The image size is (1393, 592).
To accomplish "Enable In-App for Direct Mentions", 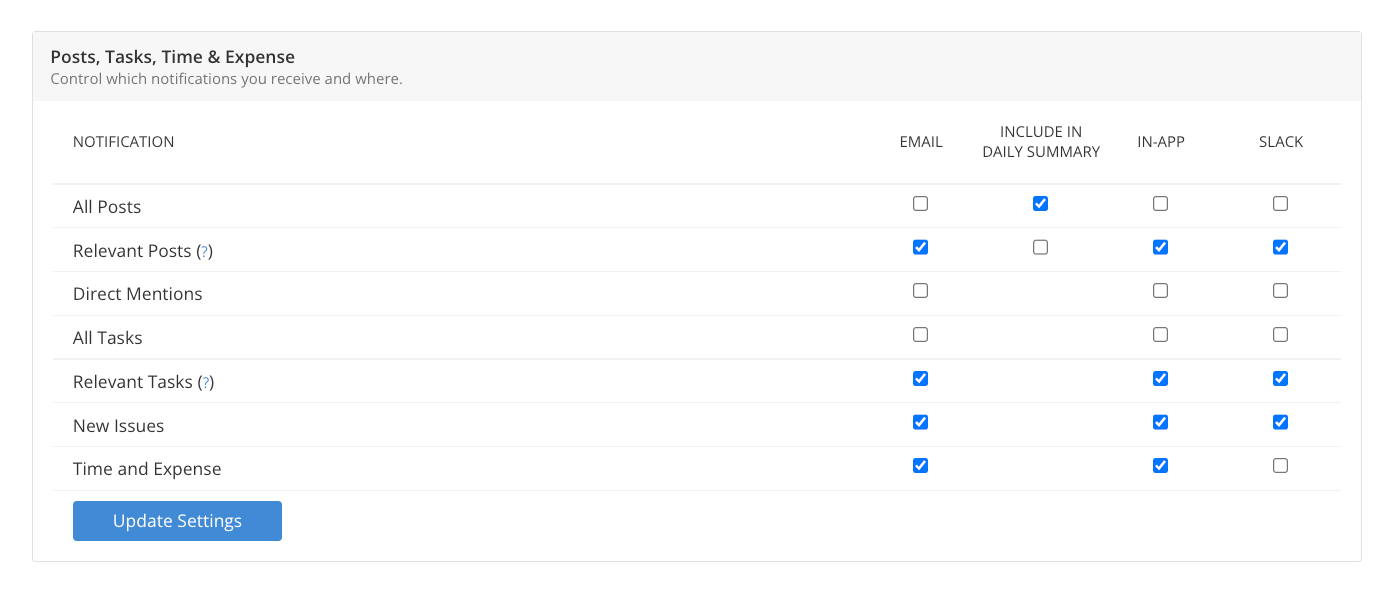I will click(1160, 291).
